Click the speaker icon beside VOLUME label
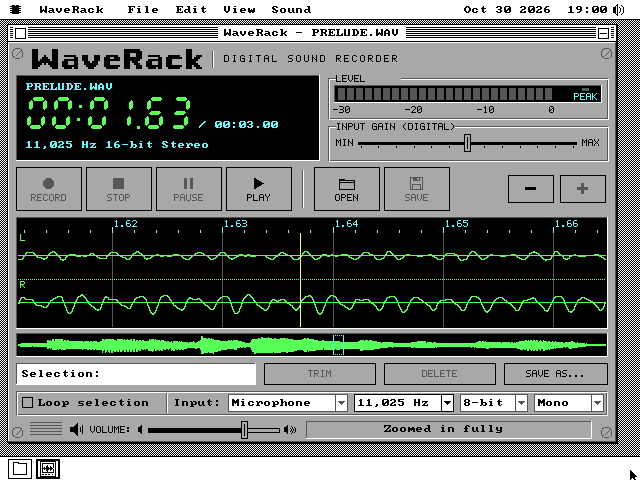This screenshot has width=640, height=480. pyautogui.click(x=76, y=429)
